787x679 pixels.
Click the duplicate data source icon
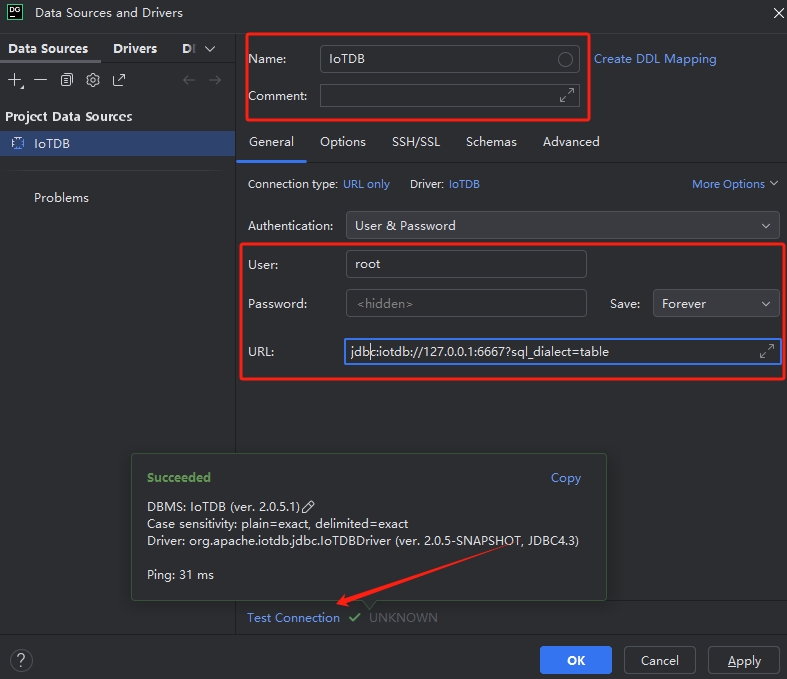tap(67, 80)
